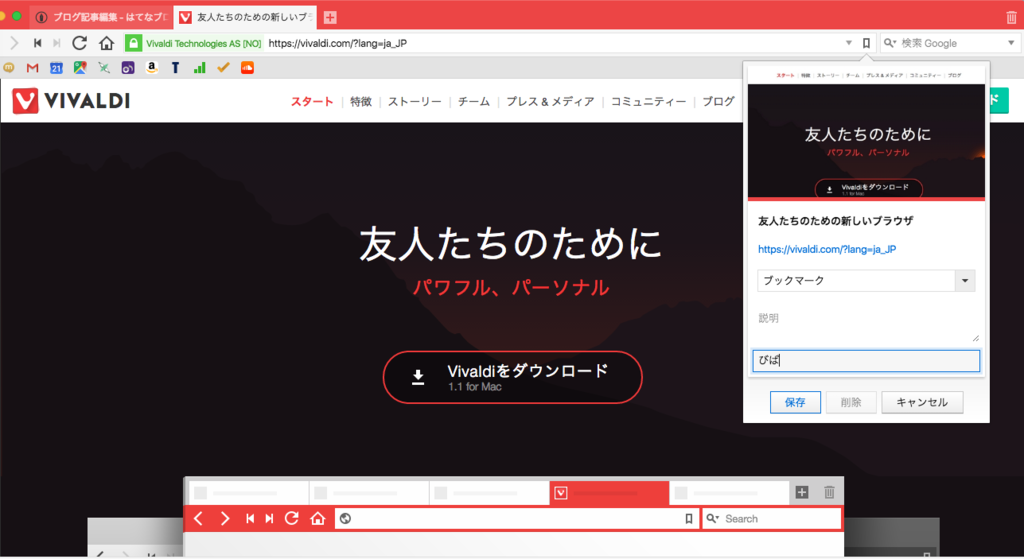Open the ブログ menu item
The height and width of the screenshot is (559, 1024).
tap(718, 102)
